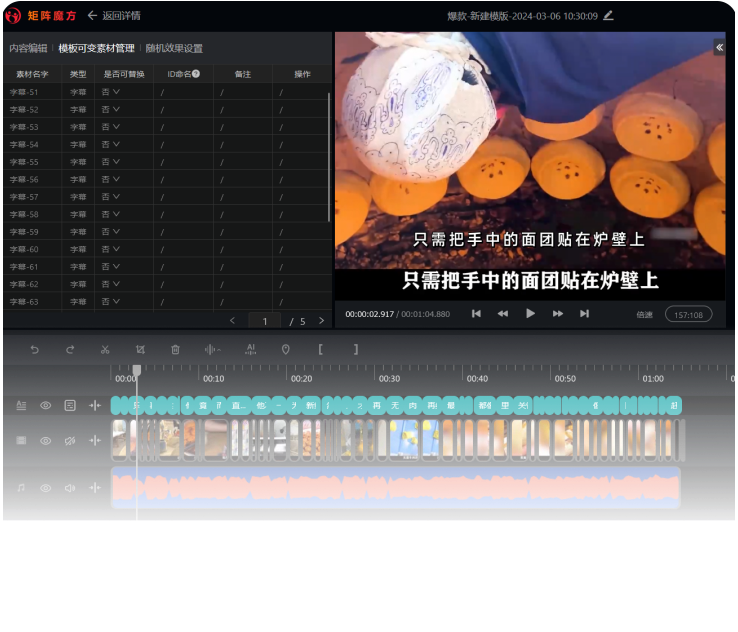Edit the template title with pencil icon
This screenshot has height=632, width=738.
(608, 16)
